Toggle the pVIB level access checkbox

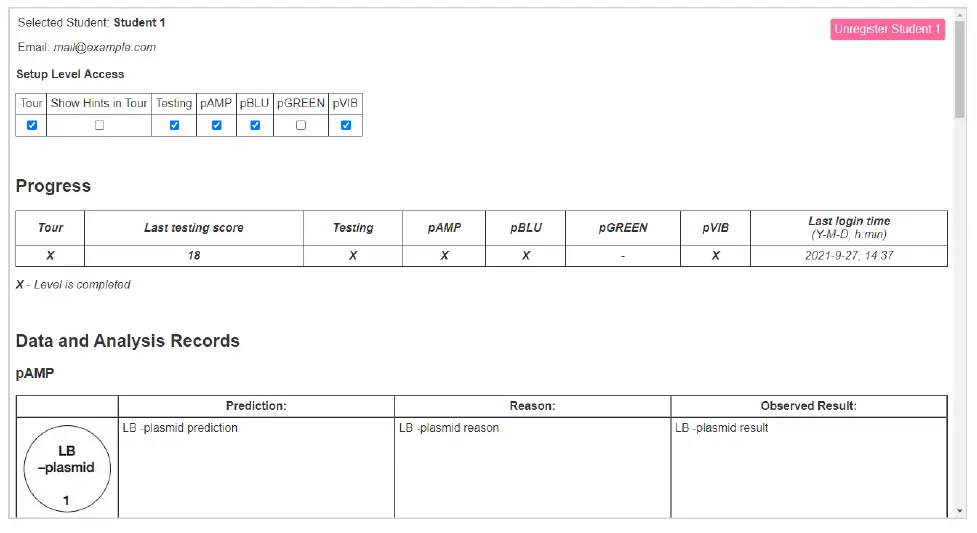click(346, 125)
